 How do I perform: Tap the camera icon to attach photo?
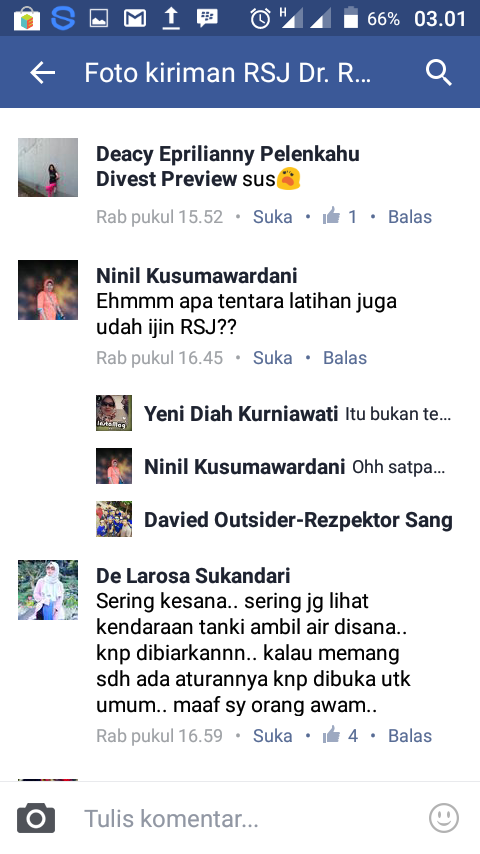point(36,818)
